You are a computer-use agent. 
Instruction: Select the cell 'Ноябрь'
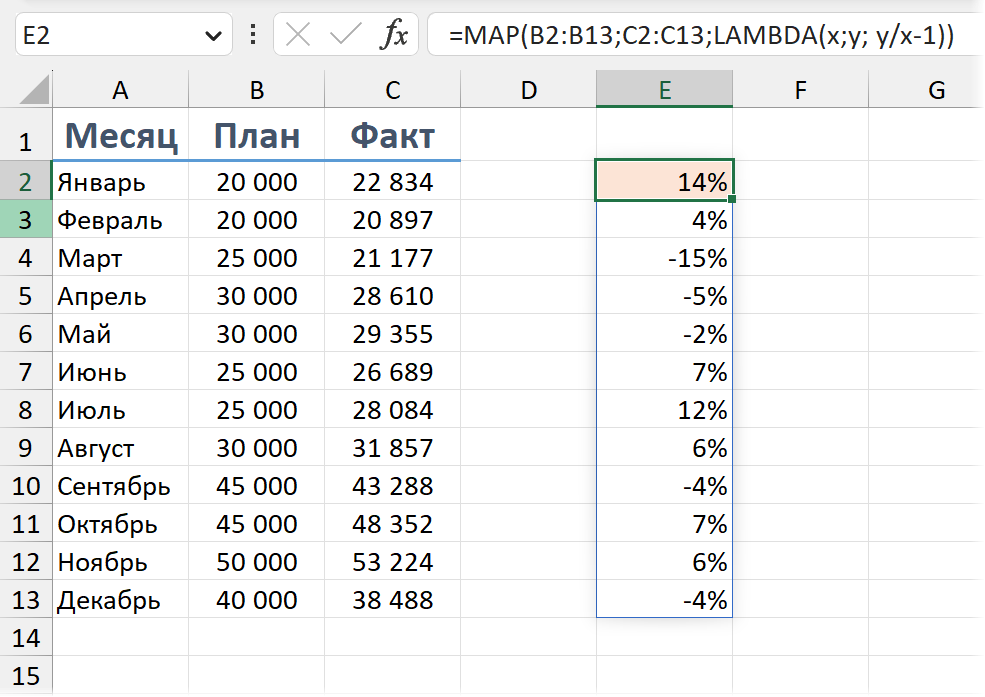[121, 562]
